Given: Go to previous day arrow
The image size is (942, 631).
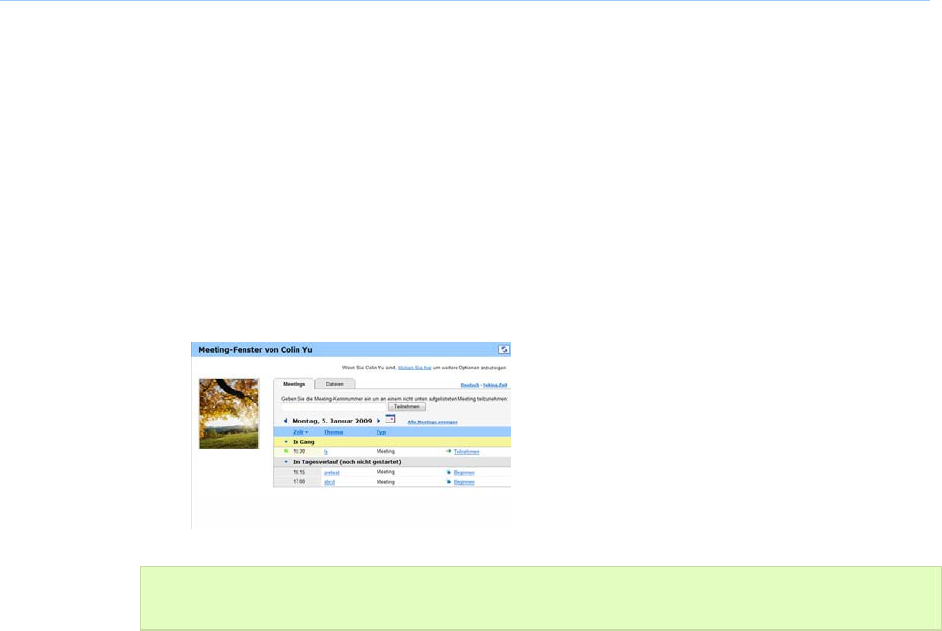Looking at the screenshot, I should [285, 421].
